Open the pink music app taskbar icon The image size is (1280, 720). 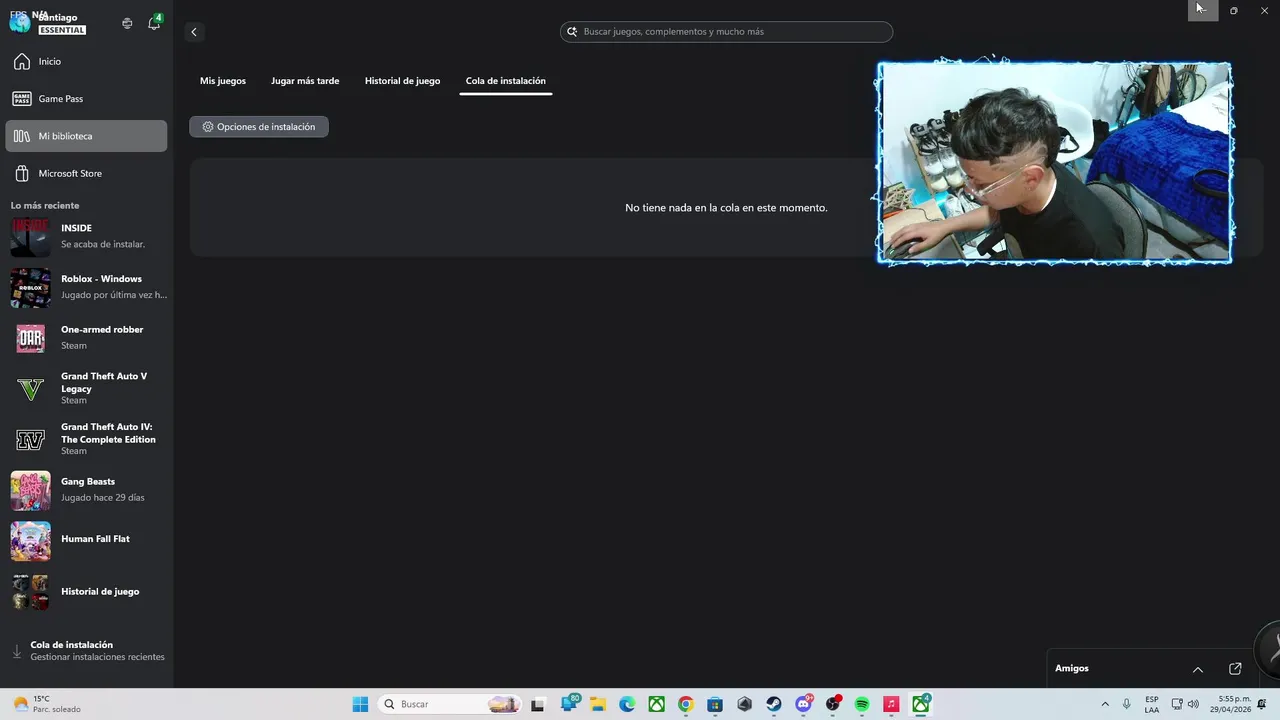tap(891, 704)
